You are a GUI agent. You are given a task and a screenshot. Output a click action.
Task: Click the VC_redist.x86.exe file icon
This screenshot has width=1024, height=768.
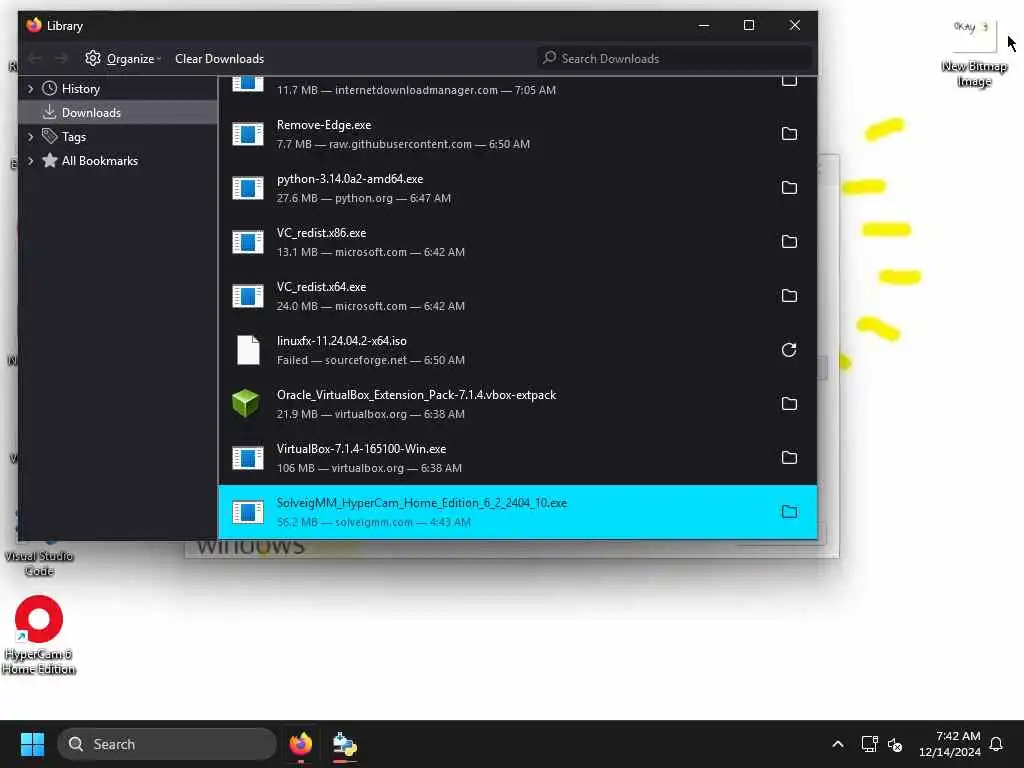click(x=248, y=242)
